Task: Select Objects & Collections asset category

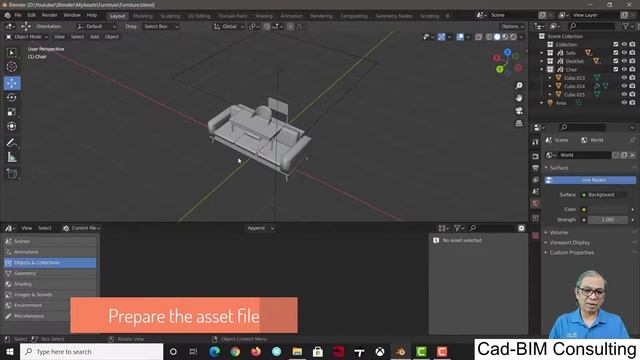Action: (50, 263)
